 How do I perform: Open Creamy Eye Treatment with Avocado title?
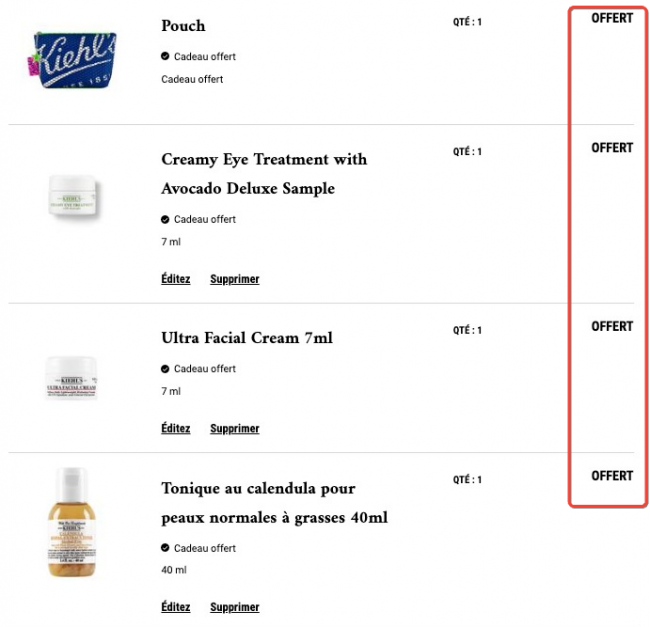tap(264, 174)
